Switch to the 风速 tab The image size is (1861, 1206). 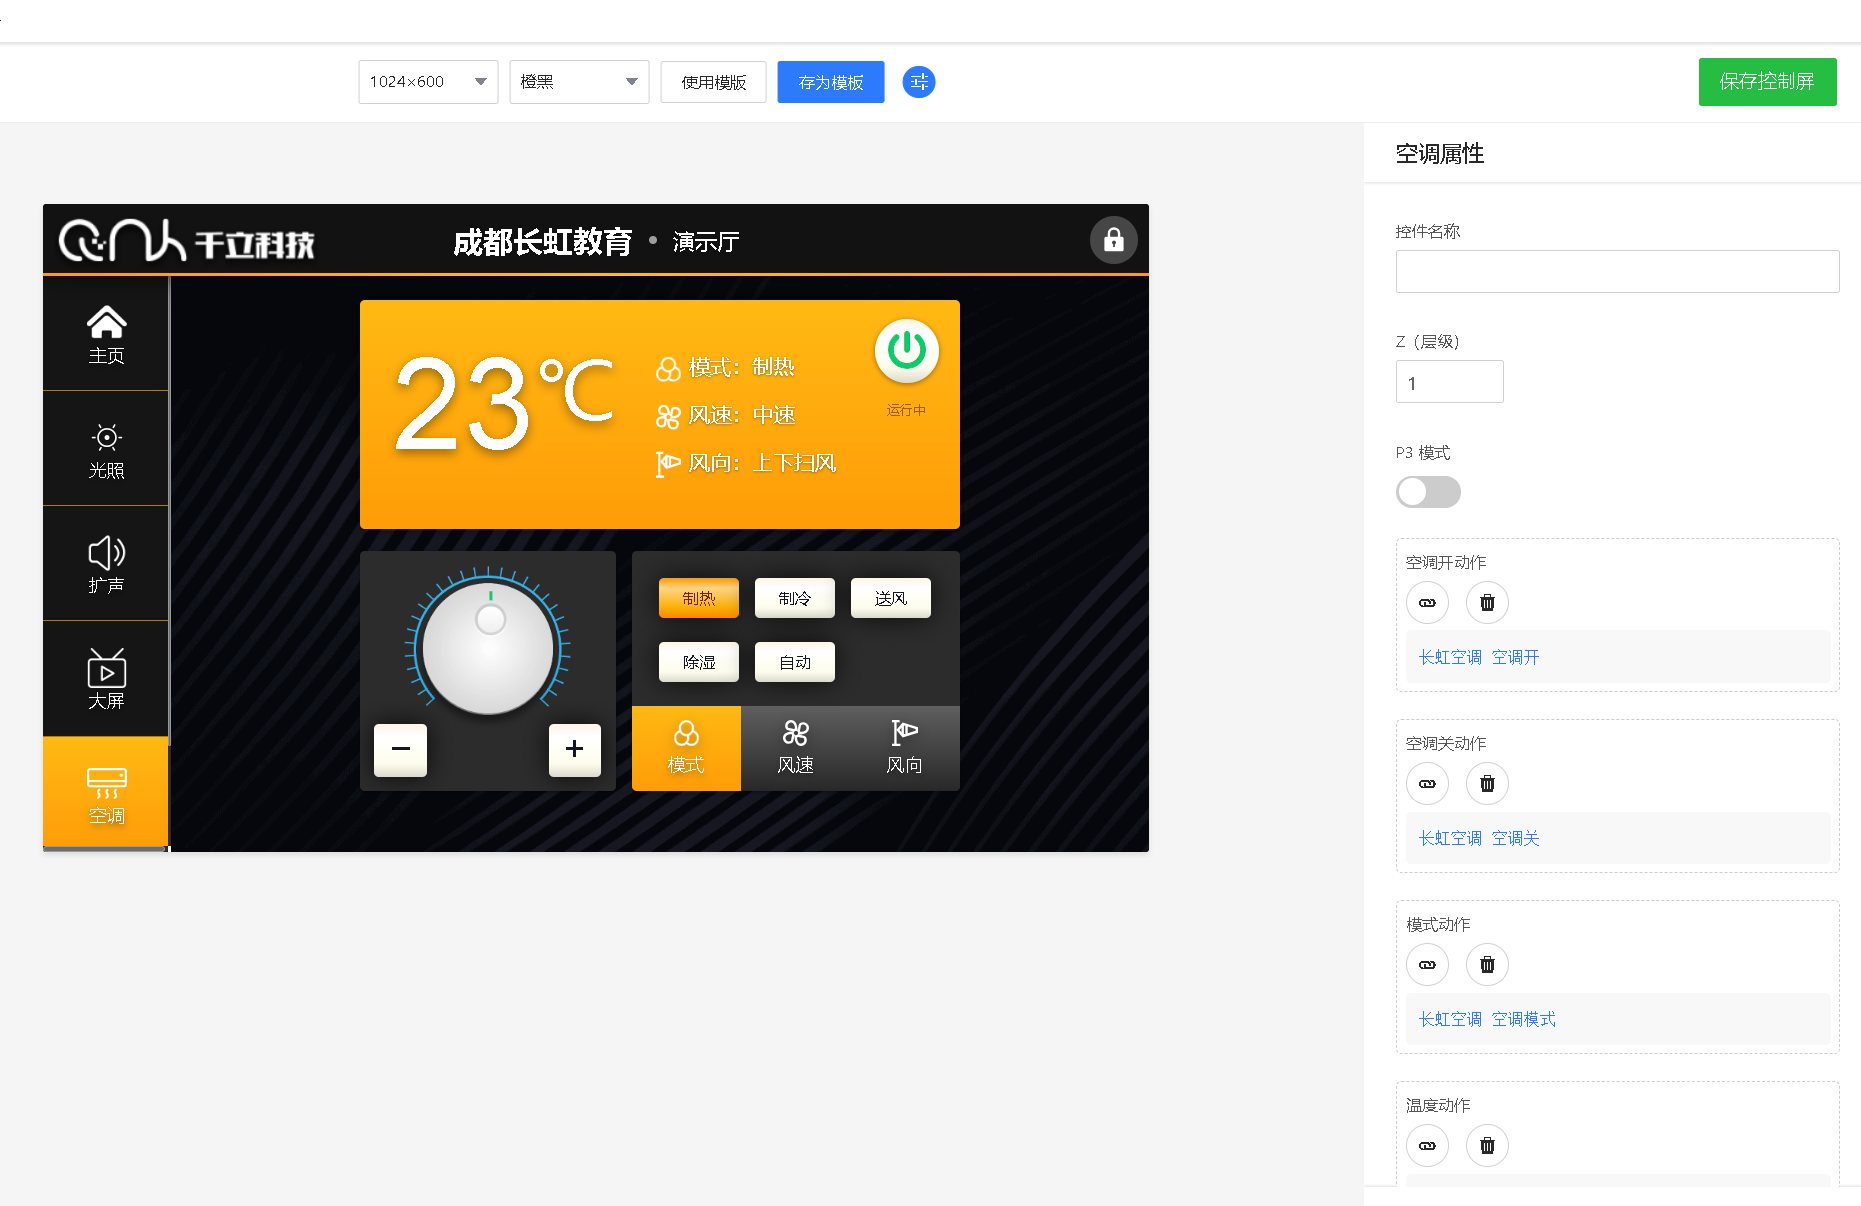pyautogui.click(x=795, y=748)
